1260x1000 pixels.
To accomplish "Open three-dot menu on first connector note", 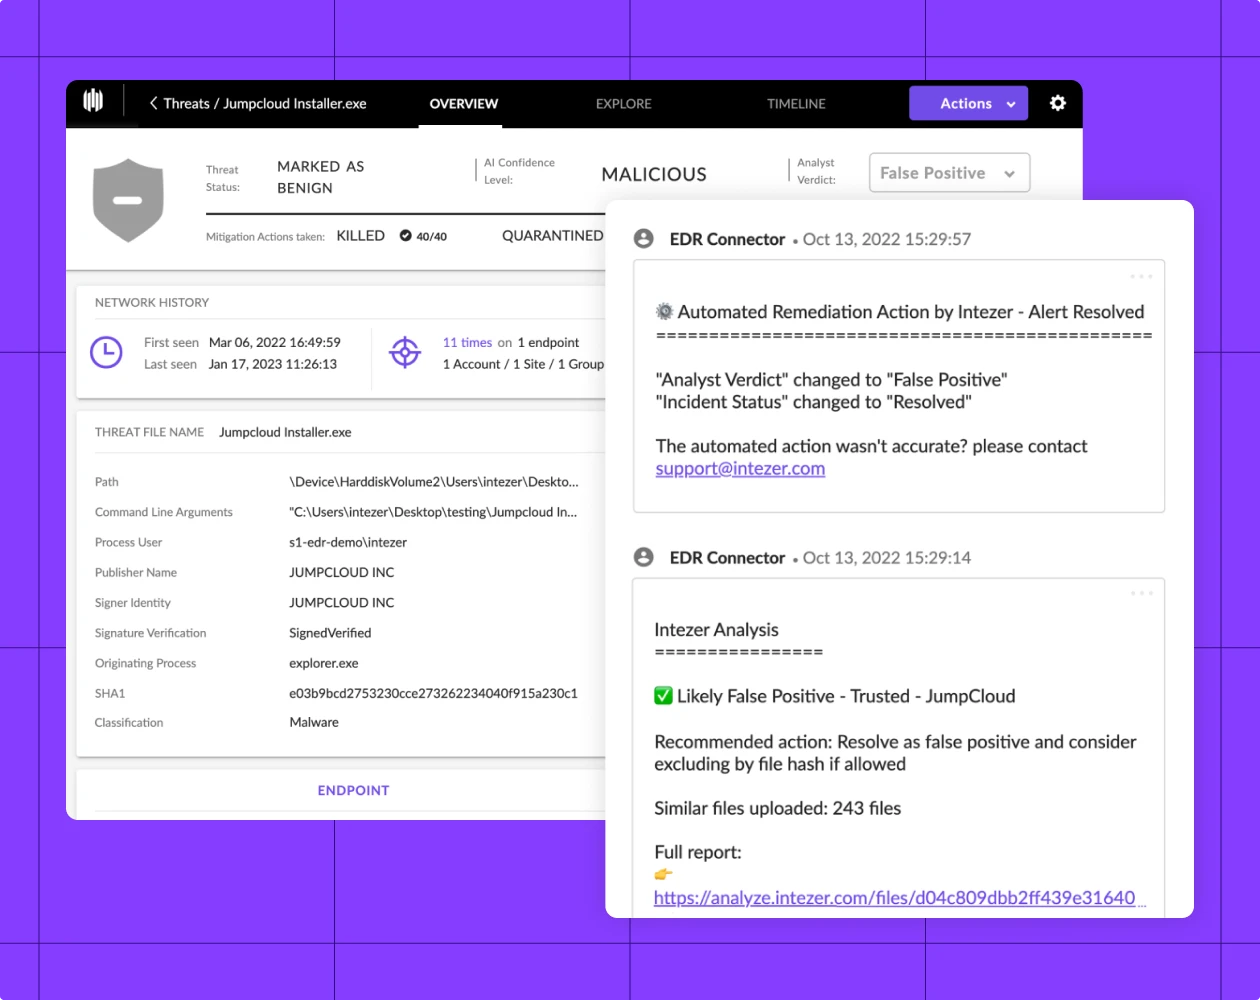I will (1141, 277).
